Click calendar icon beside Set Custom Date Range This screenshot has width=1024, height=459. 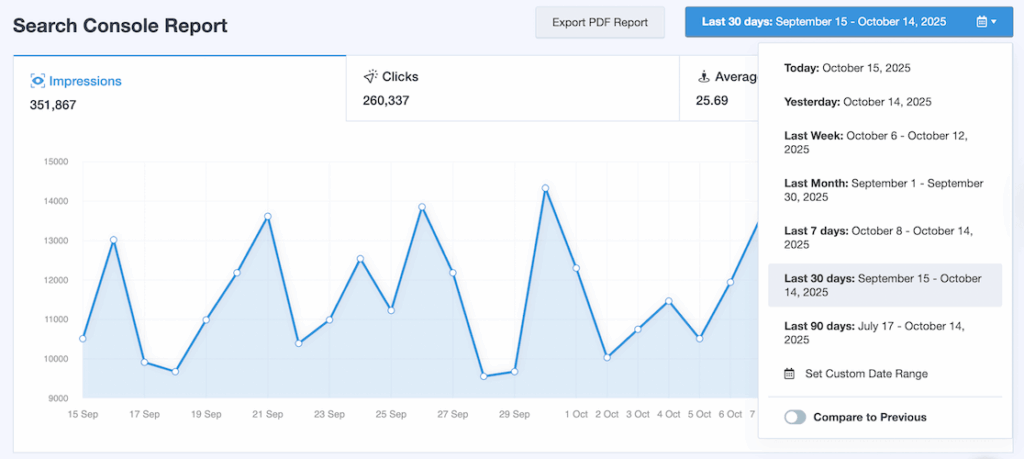(788, 374)
